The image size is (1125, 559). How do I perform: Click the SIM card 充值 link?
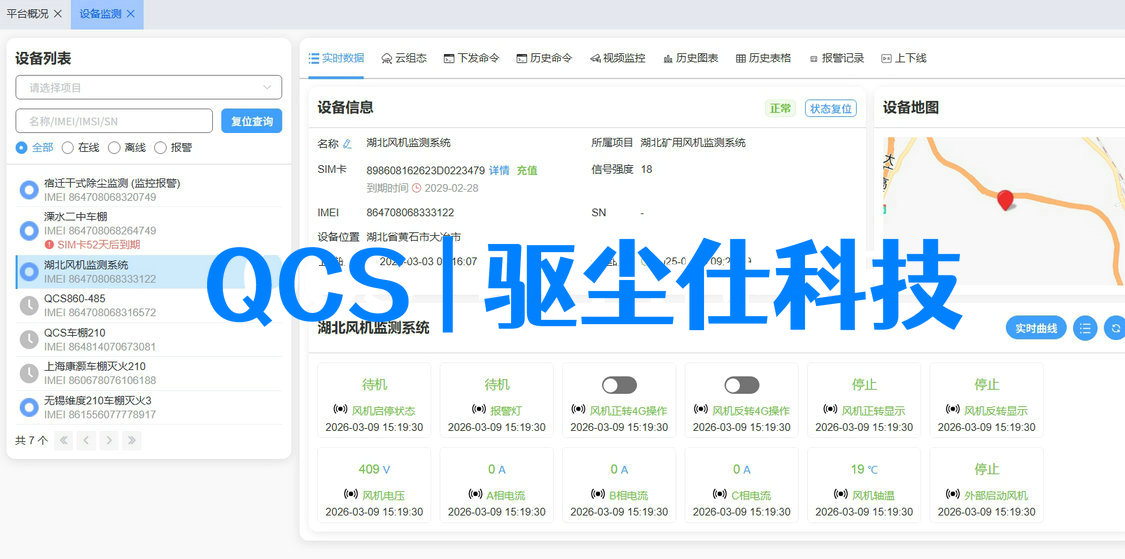point(527,170)
